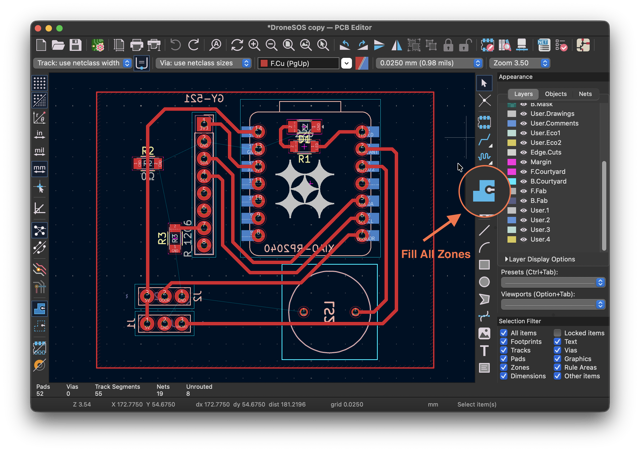This screenshot has width=640, height=452.
Task: Open the Footprint Library Browser icon
Action: 504,45
